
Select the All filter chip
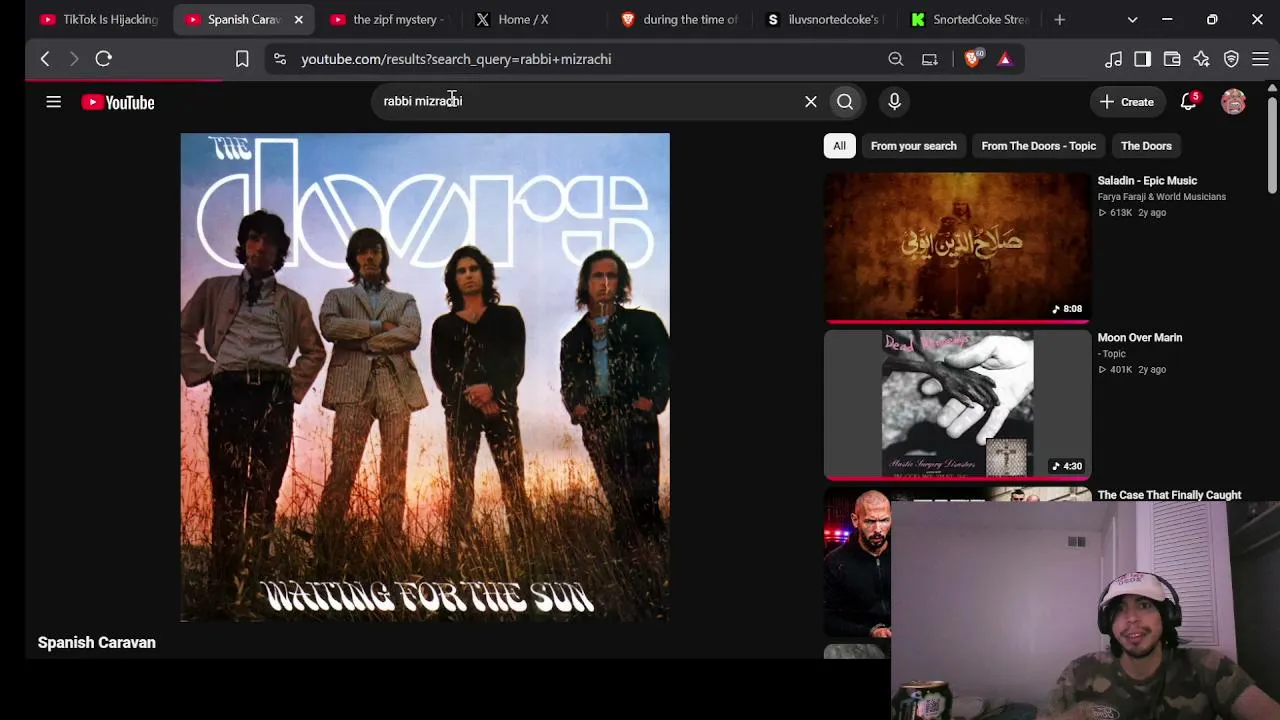[x=840, y=146]
